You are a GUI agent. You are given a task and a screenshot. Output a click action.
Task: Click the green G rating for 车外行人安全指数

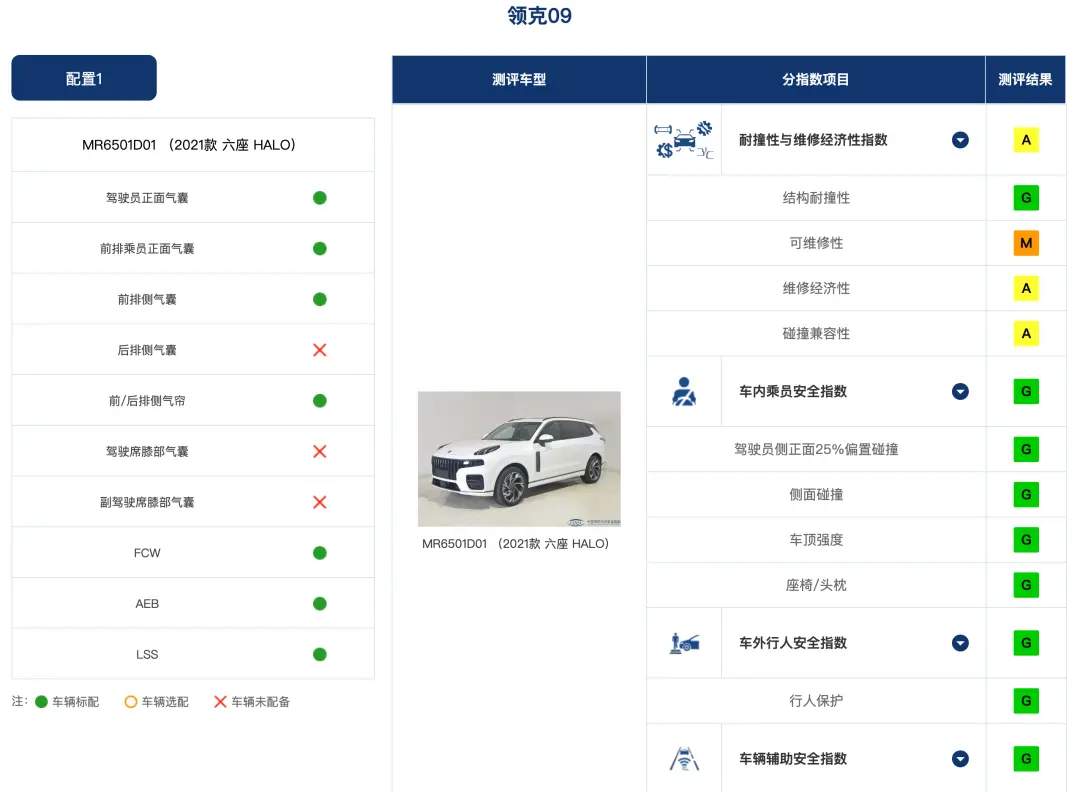click(1026, 643)
